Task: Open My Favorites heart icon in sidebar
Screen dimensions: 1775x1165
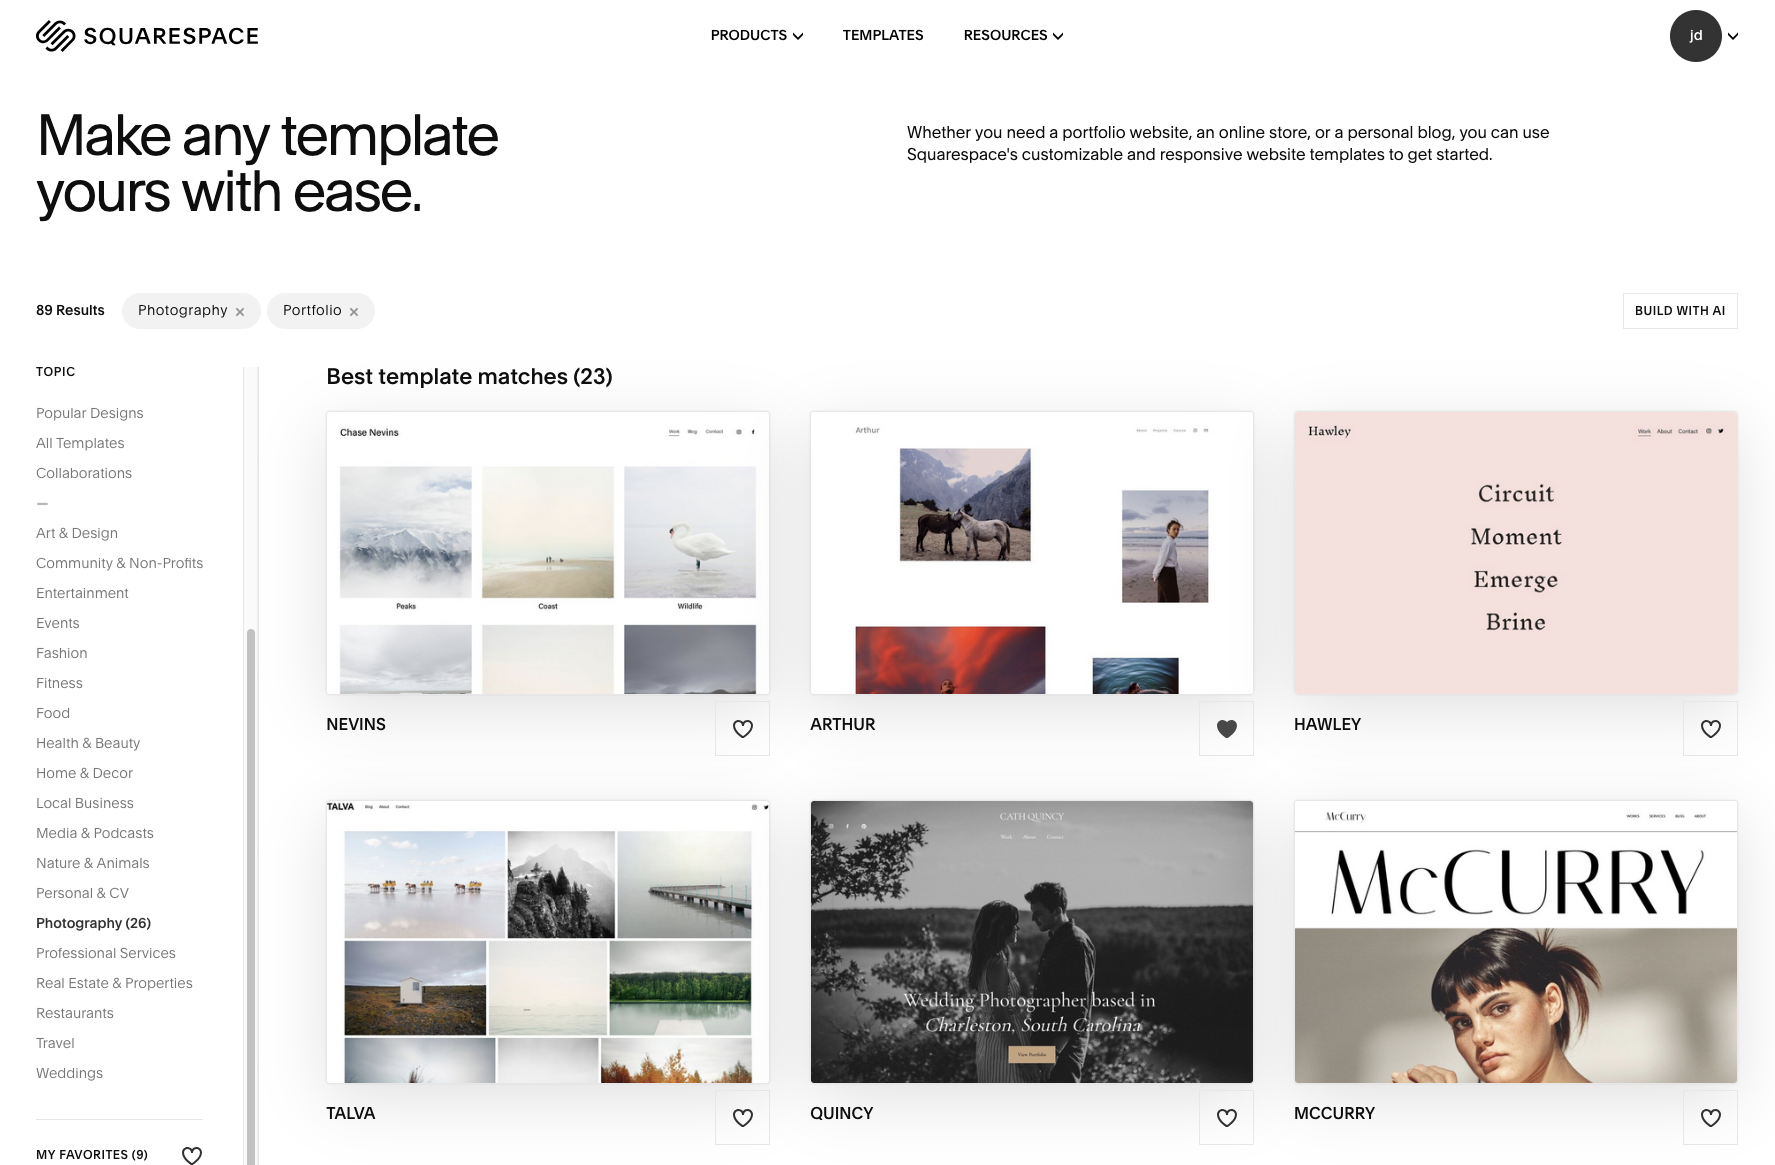Action: pos(192,1155)
